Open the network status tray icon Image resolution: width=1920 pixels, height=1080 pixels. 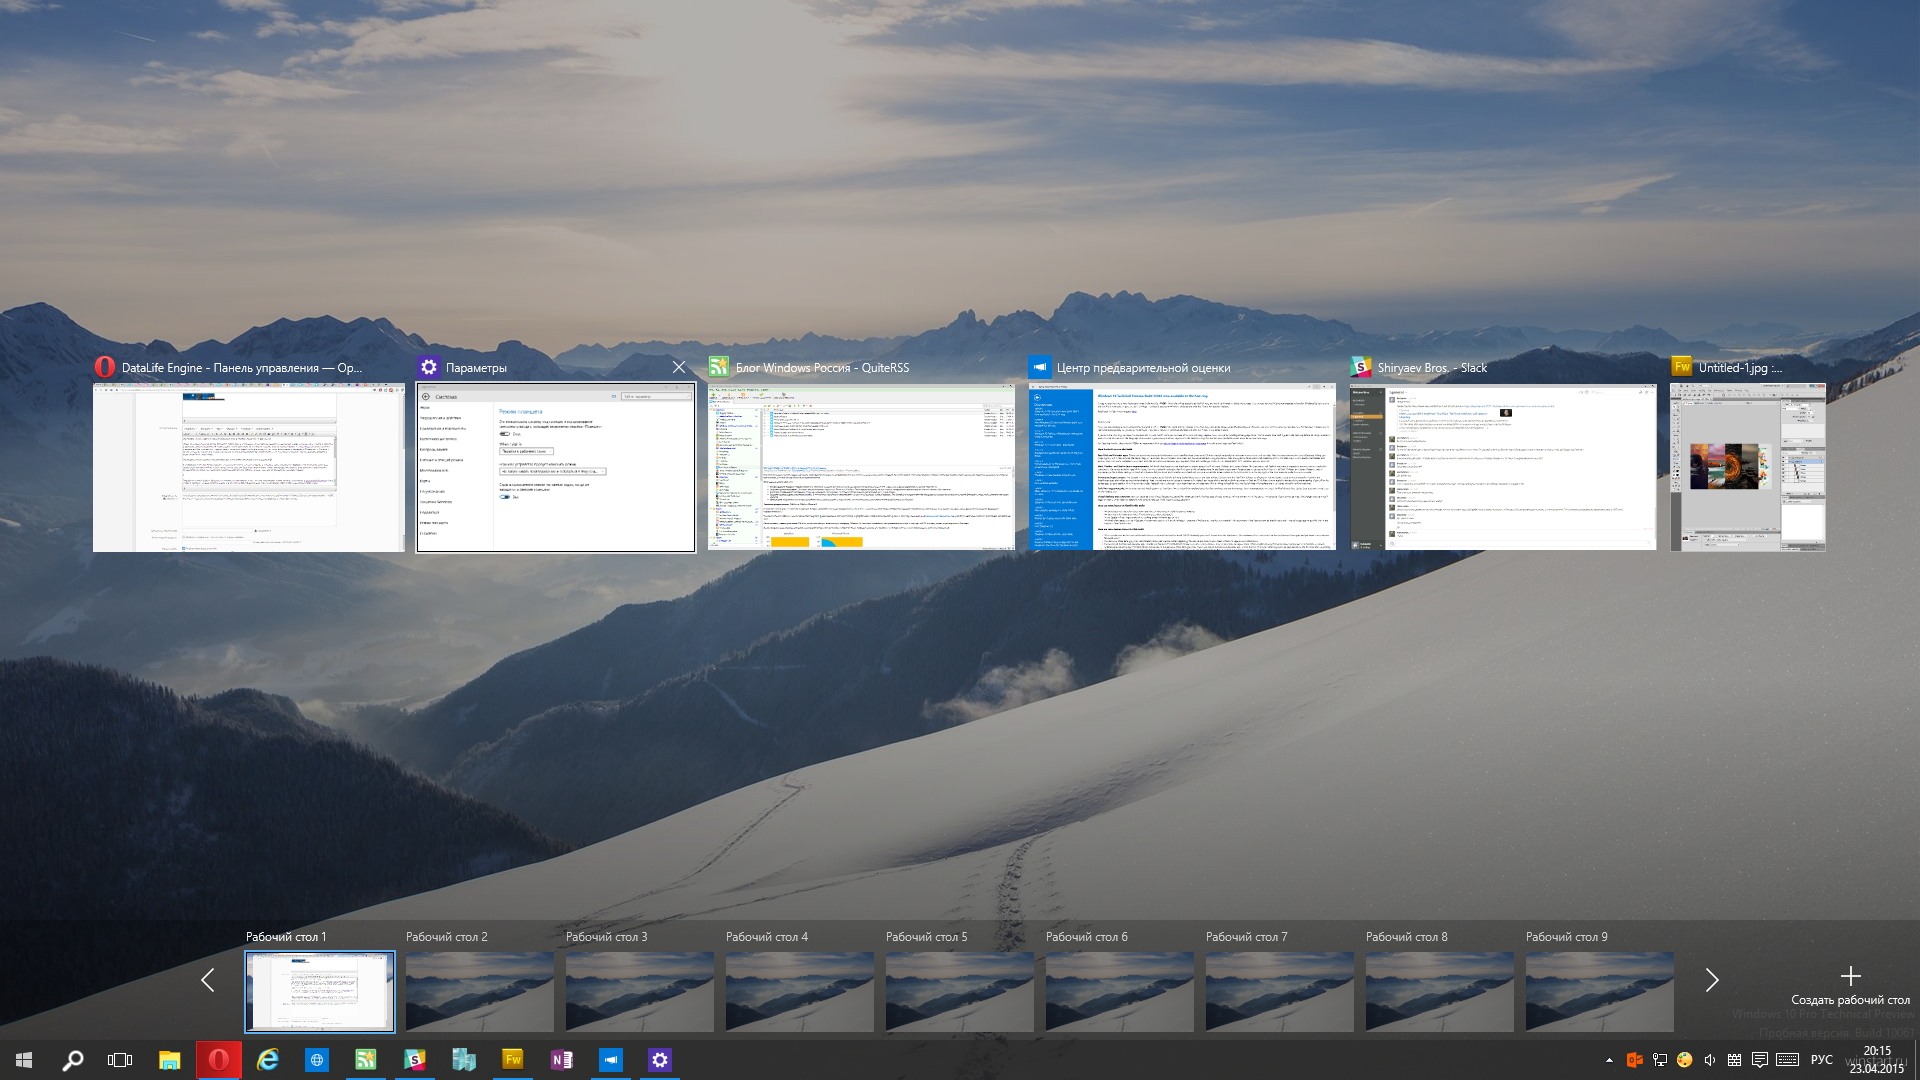click(1660, 1060)
